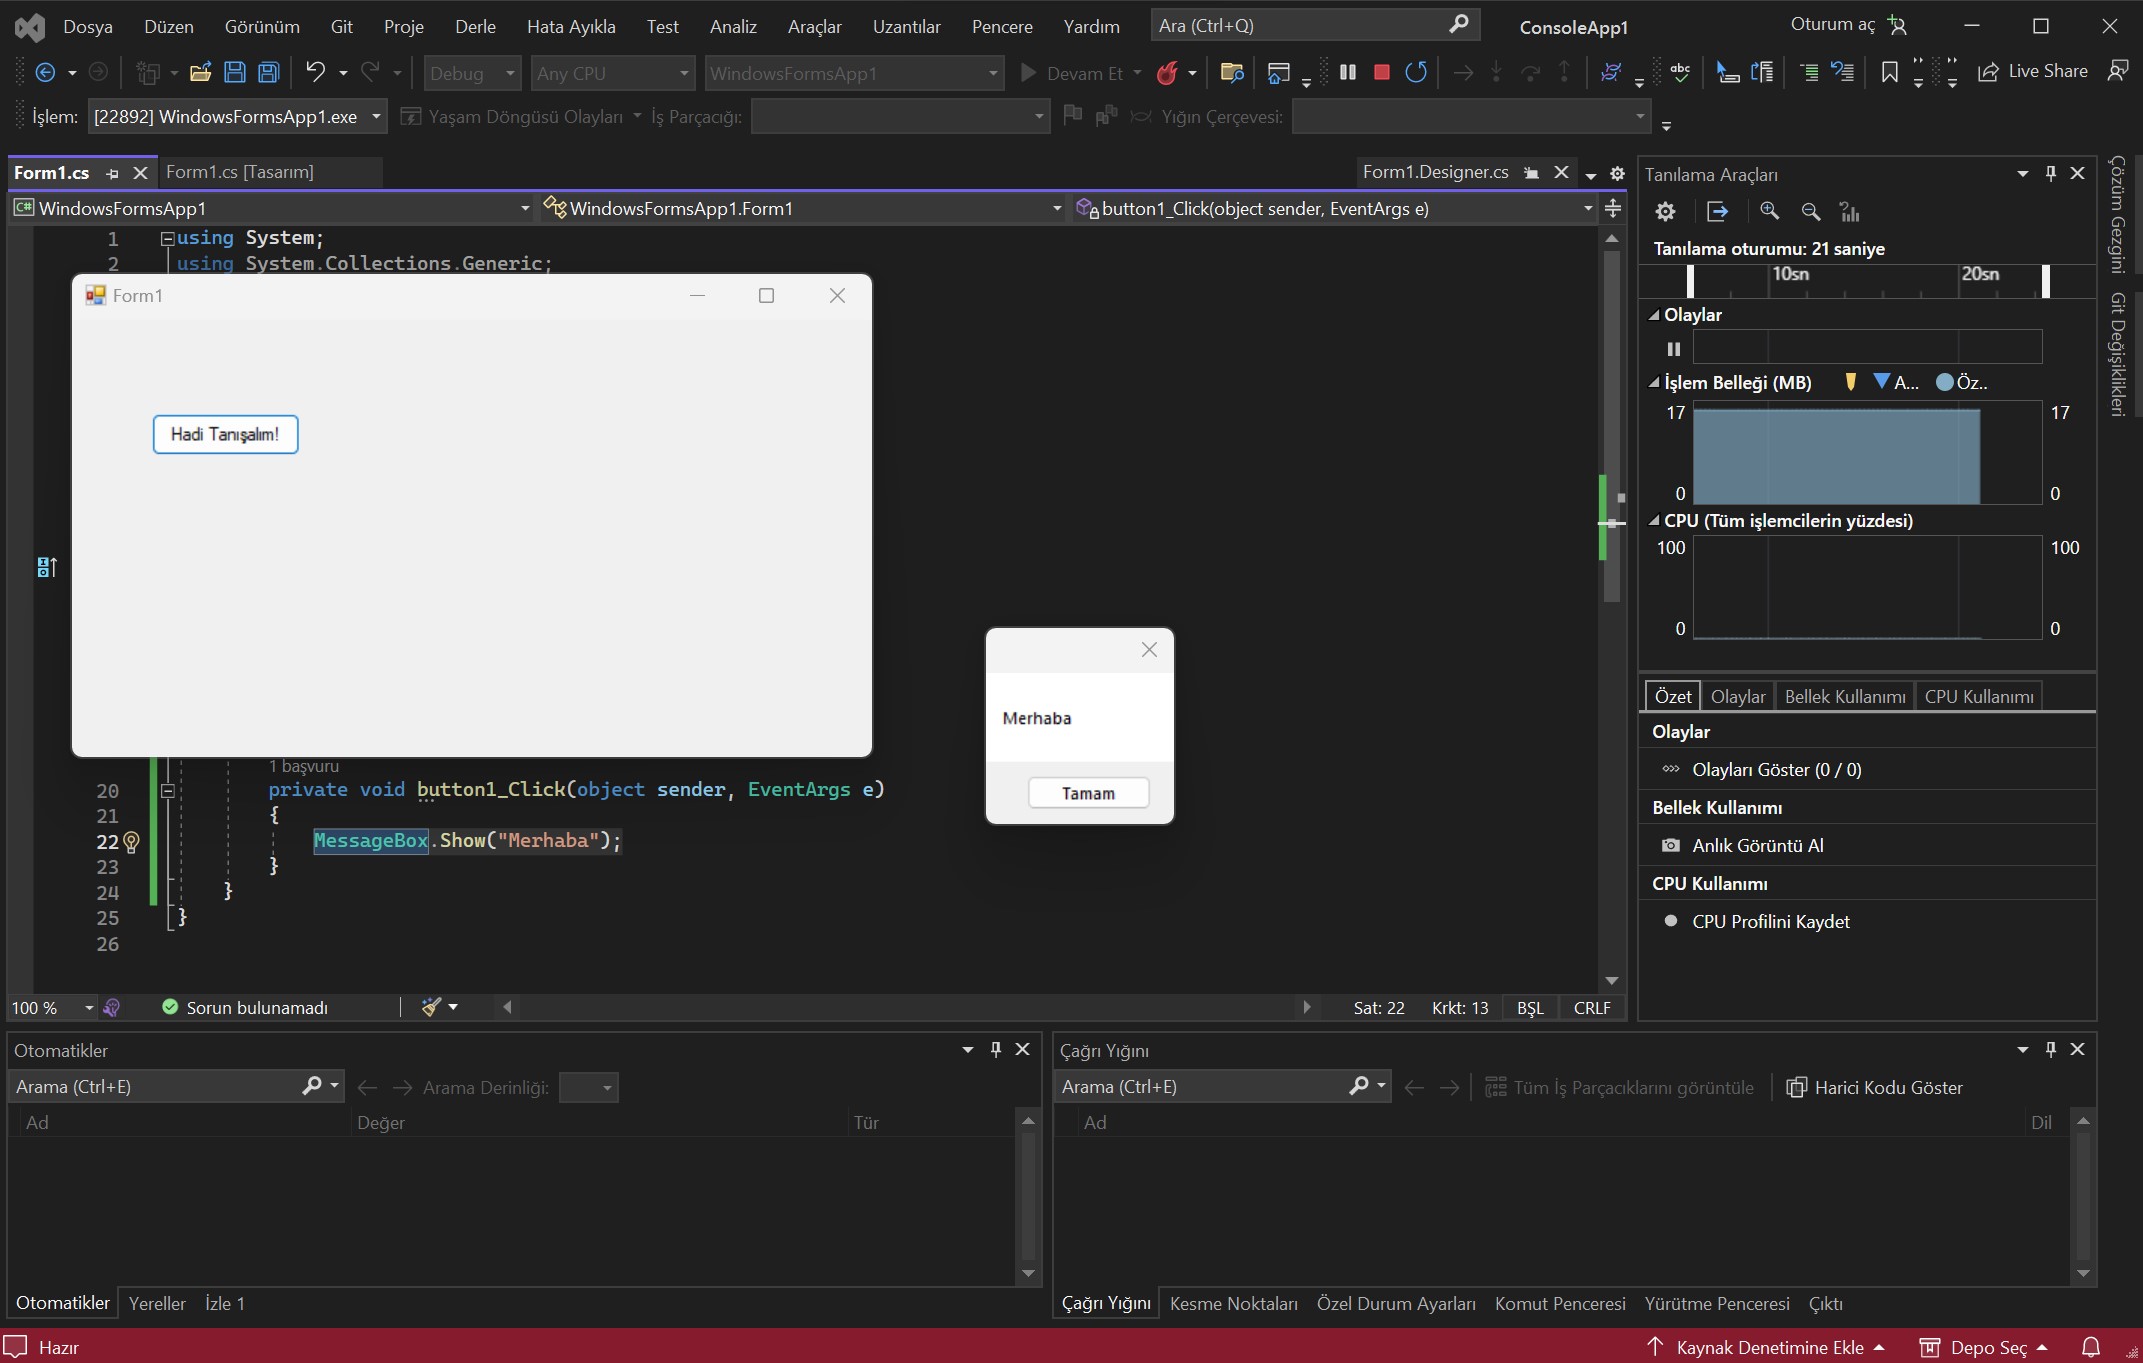Viewport: 2143px width, 1363px height.
Task: Switch to the Bellek Kullanımı tab
Action: (1844, 696)
